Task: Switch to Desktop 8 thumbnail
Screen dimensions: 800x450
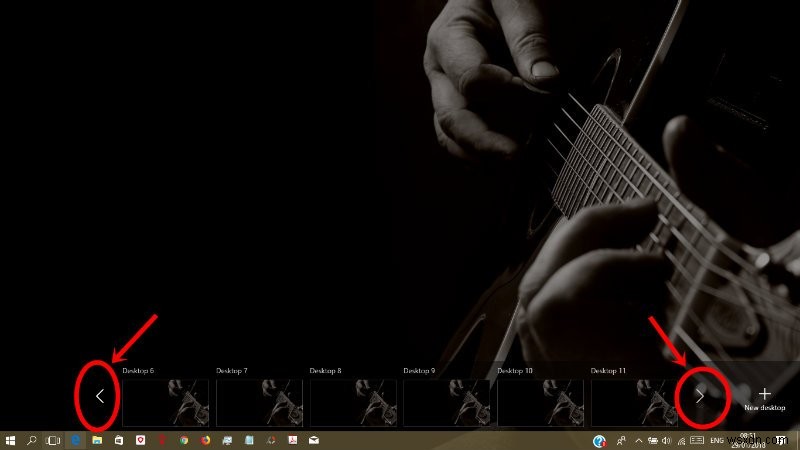Action: 353,403
